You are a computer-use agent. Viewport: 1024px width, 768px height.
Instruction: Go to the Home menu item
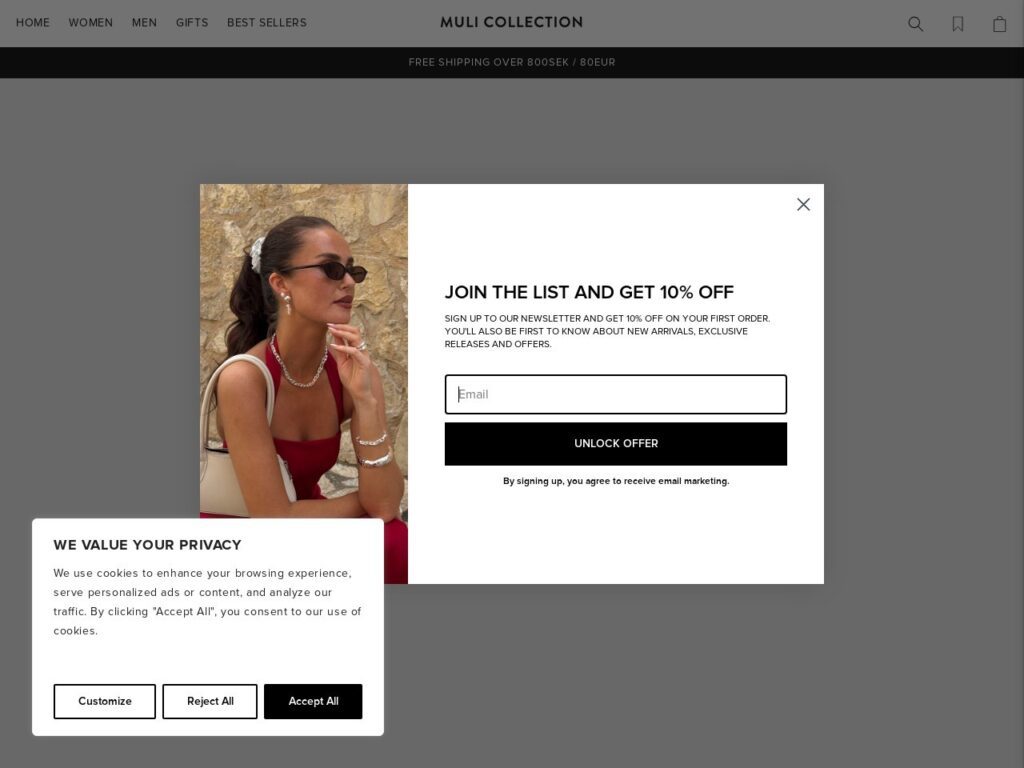point(33,23)
